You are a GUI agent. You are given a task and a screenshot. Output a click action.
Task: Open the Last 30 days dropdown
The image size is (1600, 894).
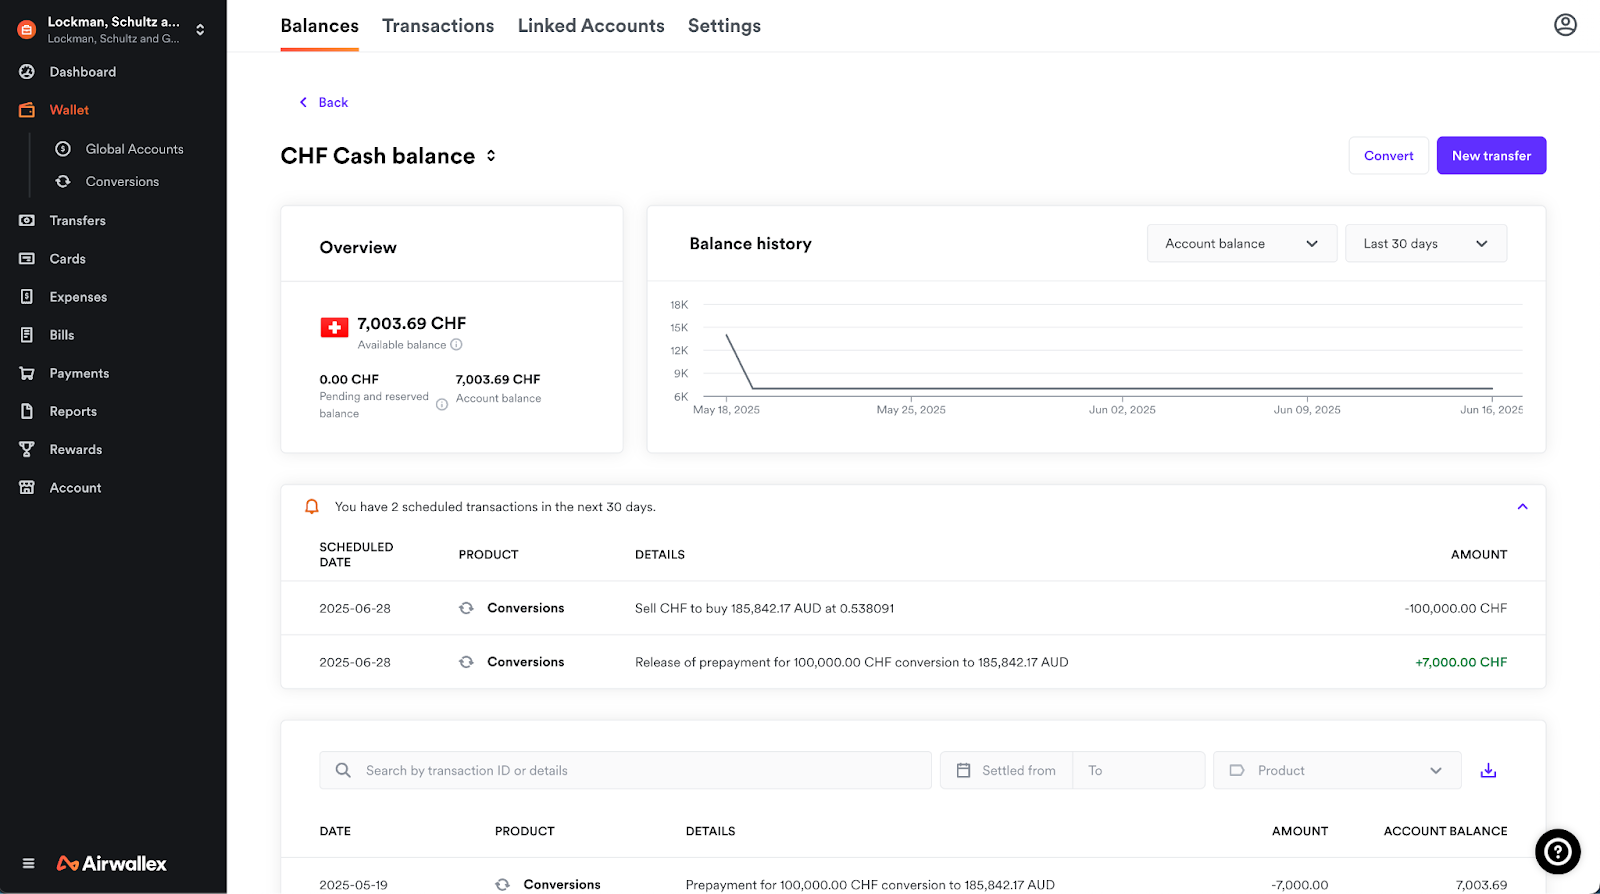click(x=1425, y=244)
